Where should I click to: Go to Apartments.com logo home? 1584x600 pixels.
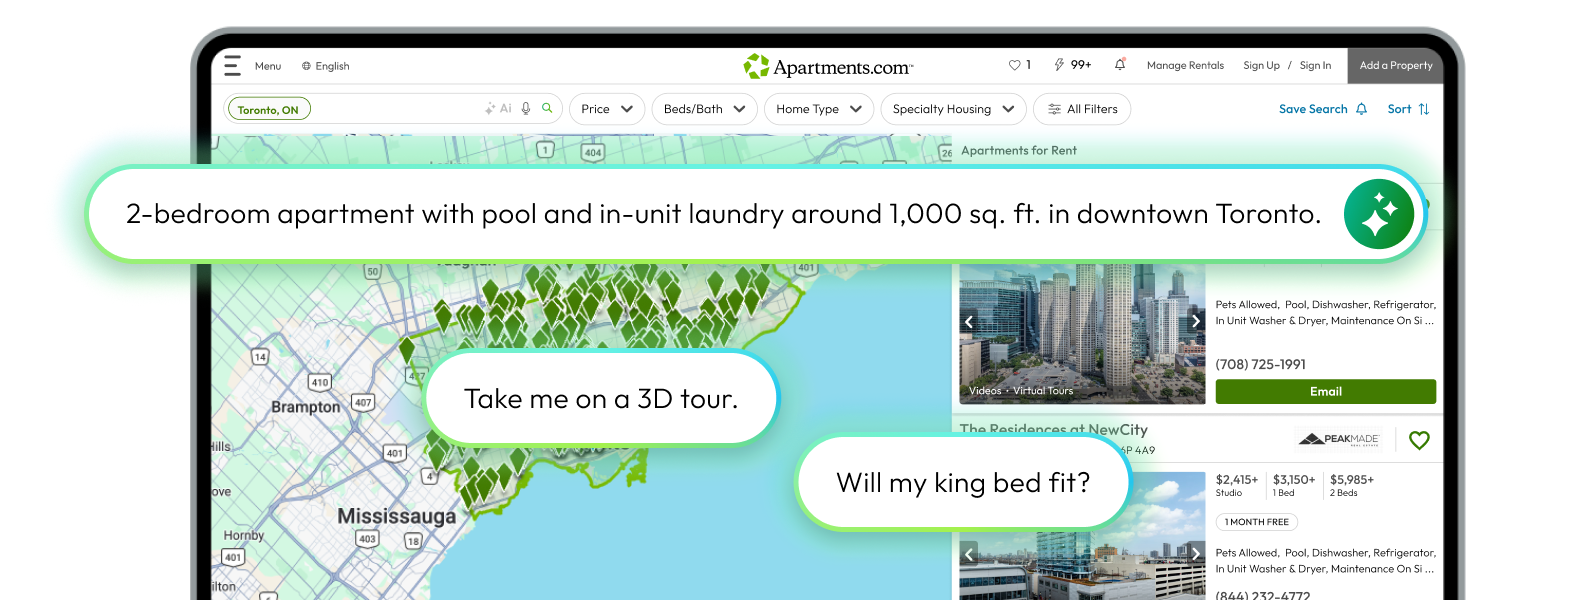828,67
